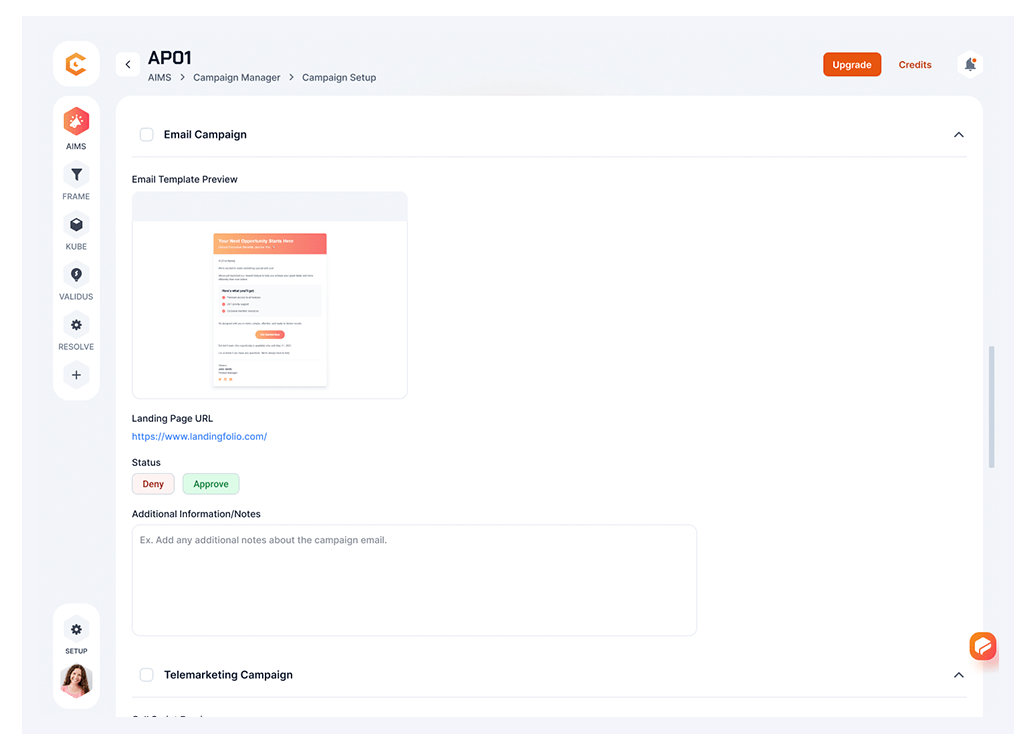
Task: Go to Campaign Manager breadcrumb
Action: [237, 78]
